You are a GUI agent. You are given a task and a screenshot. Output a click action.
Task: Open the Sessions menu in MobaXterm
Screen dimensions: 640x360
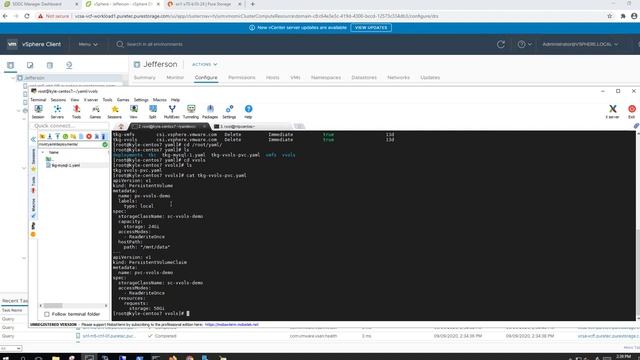pos(58,100)
